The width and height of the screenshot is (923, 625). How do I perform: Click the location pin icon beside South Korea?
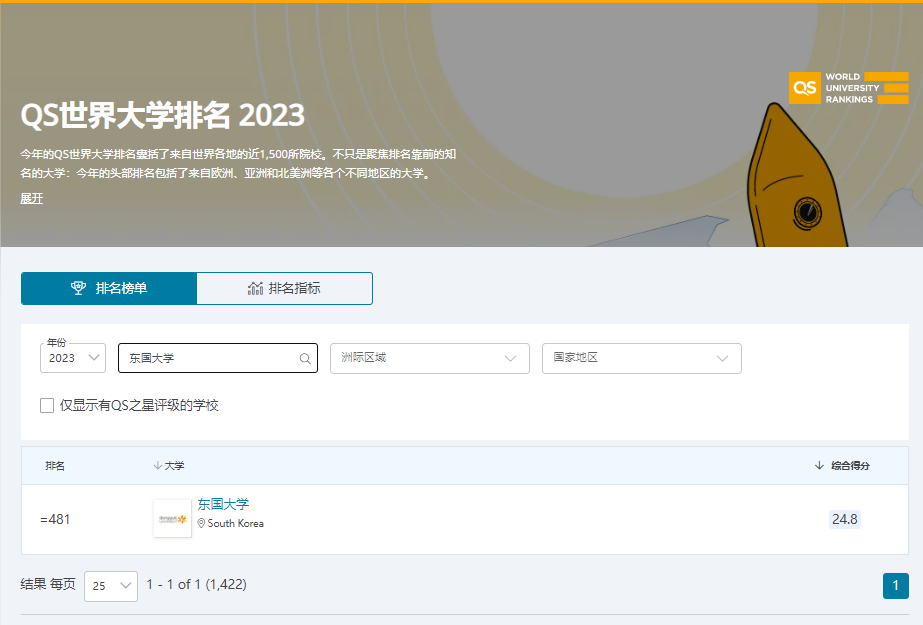coord(201,523)
